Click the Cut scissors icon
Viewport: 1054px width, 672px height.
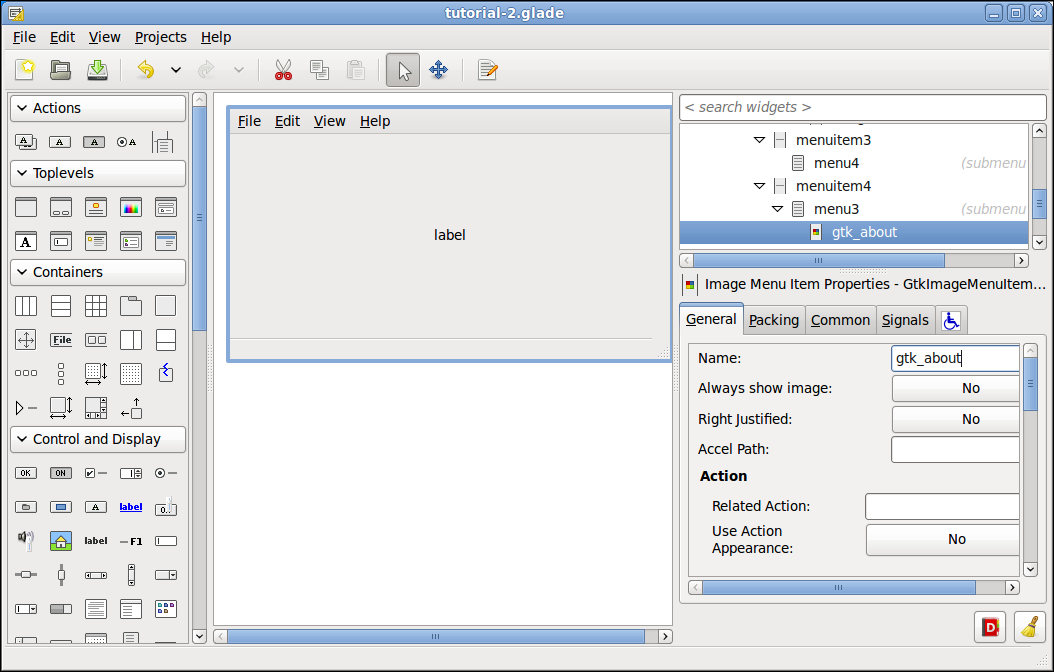[283, 70]
